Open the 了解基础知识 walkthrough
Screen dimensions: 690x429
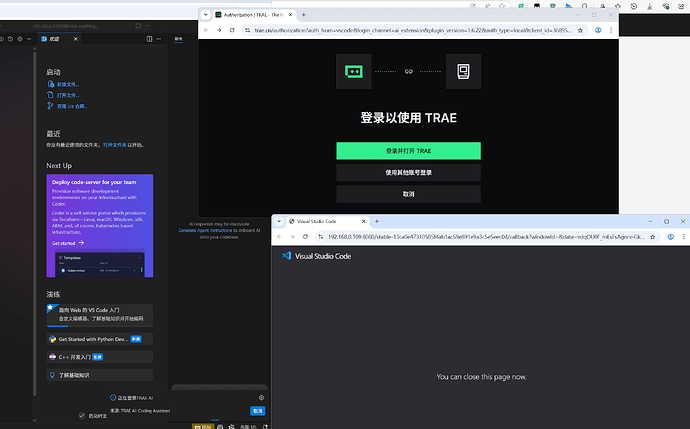coord(100,375)
